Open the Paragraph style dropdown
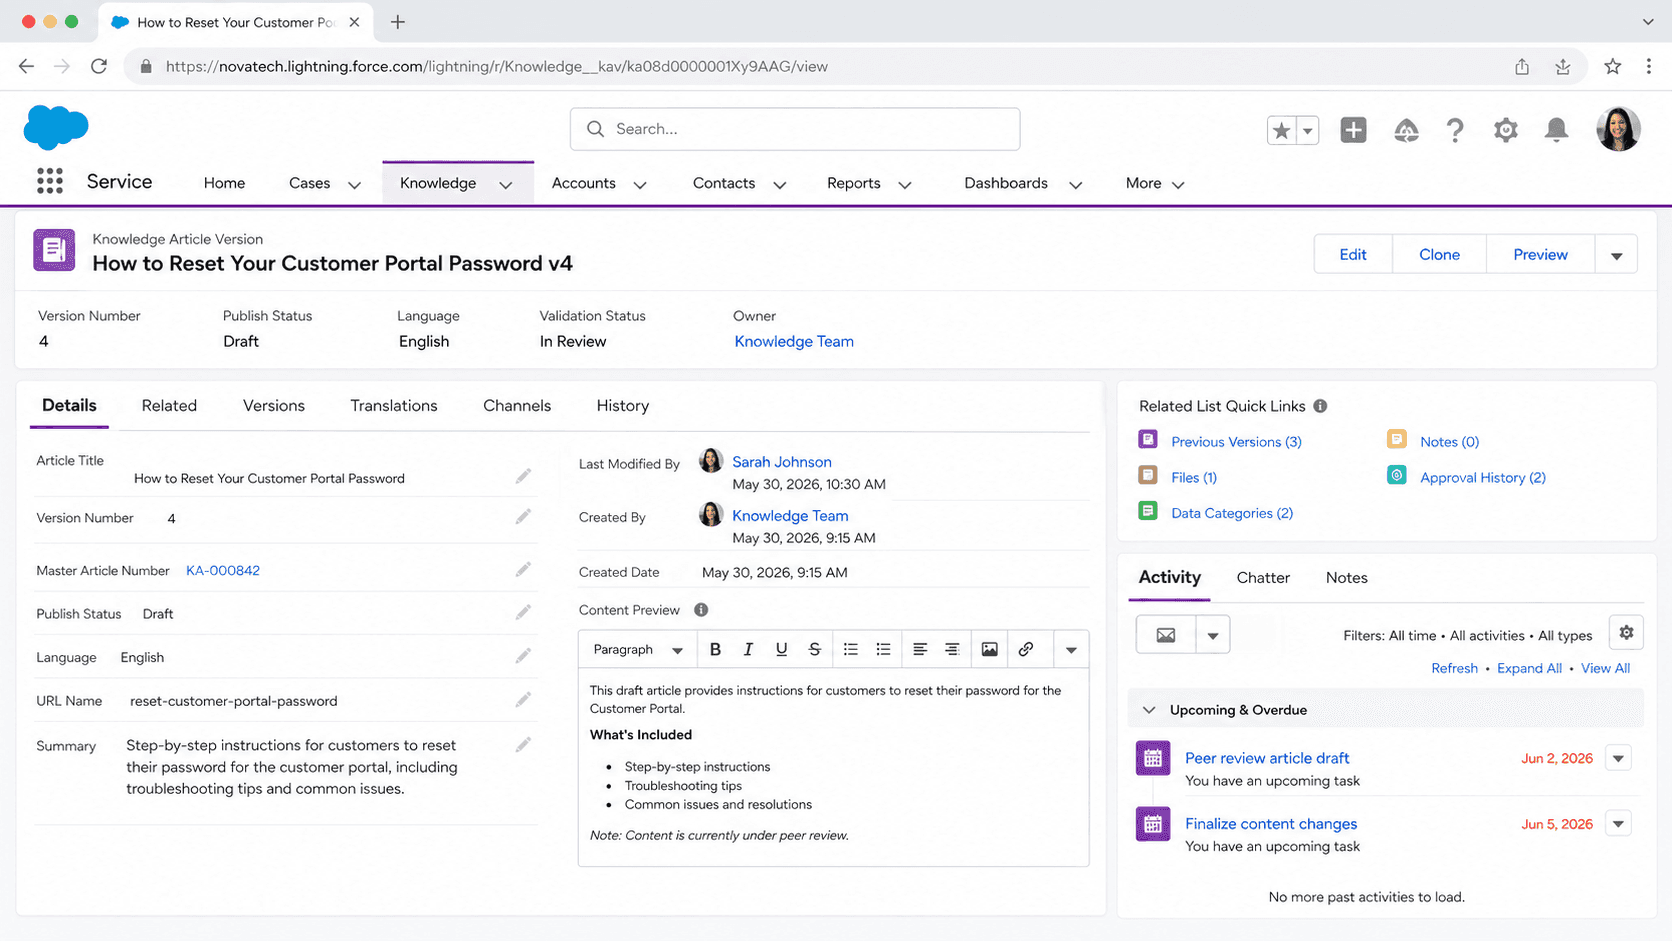This screenshot has height=941, width=1672. [x=637, y=649]
